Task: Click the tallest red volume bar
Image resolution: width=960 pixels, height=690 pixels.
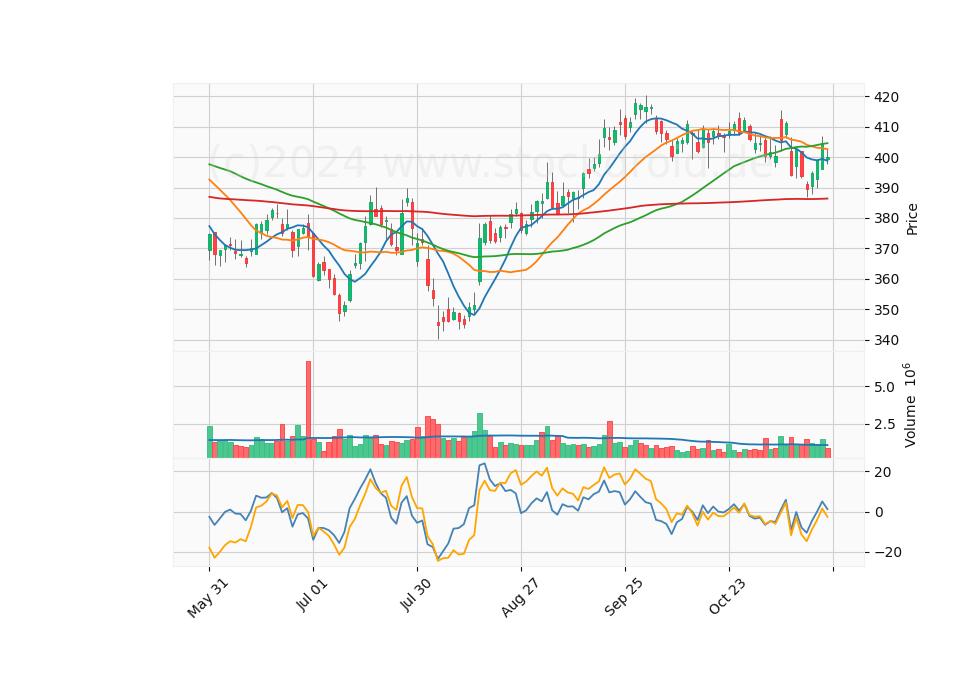Action: [309, 410]
